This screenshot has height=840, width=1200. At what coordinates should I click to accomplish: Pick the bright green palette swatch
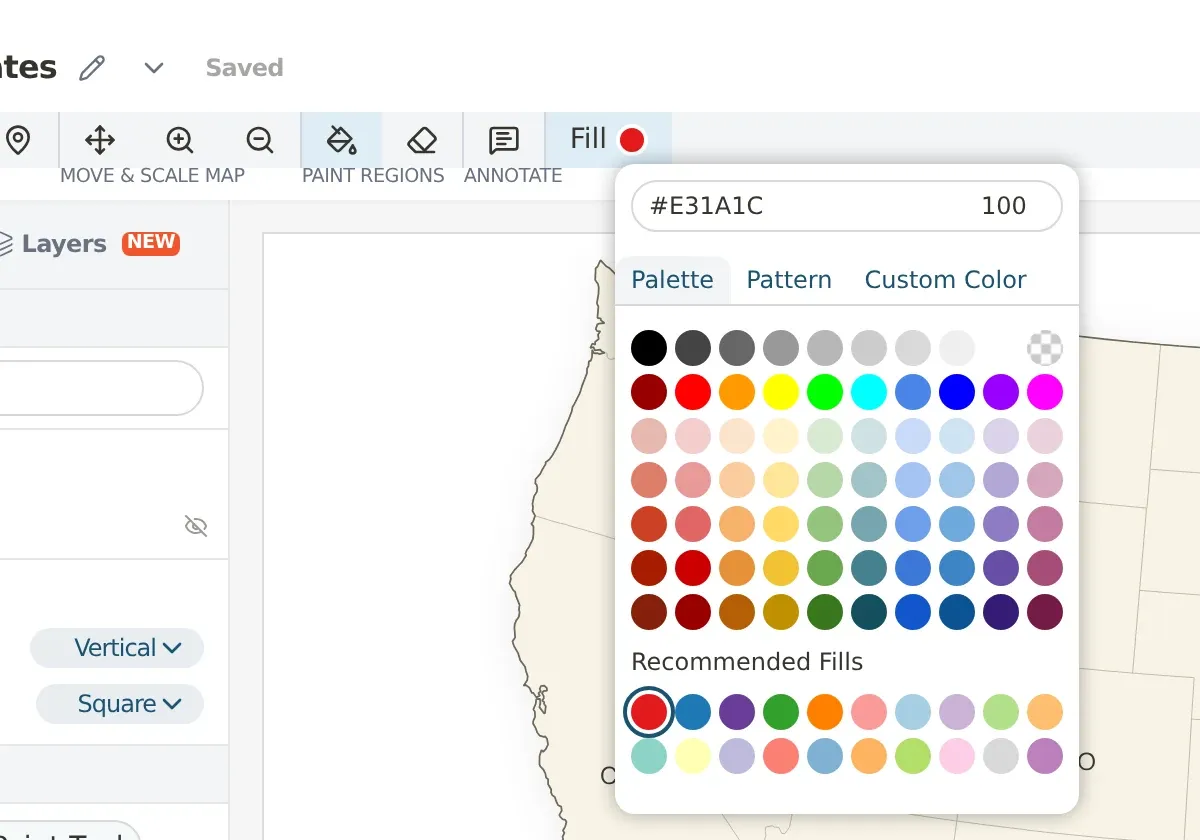click(825, 392)
